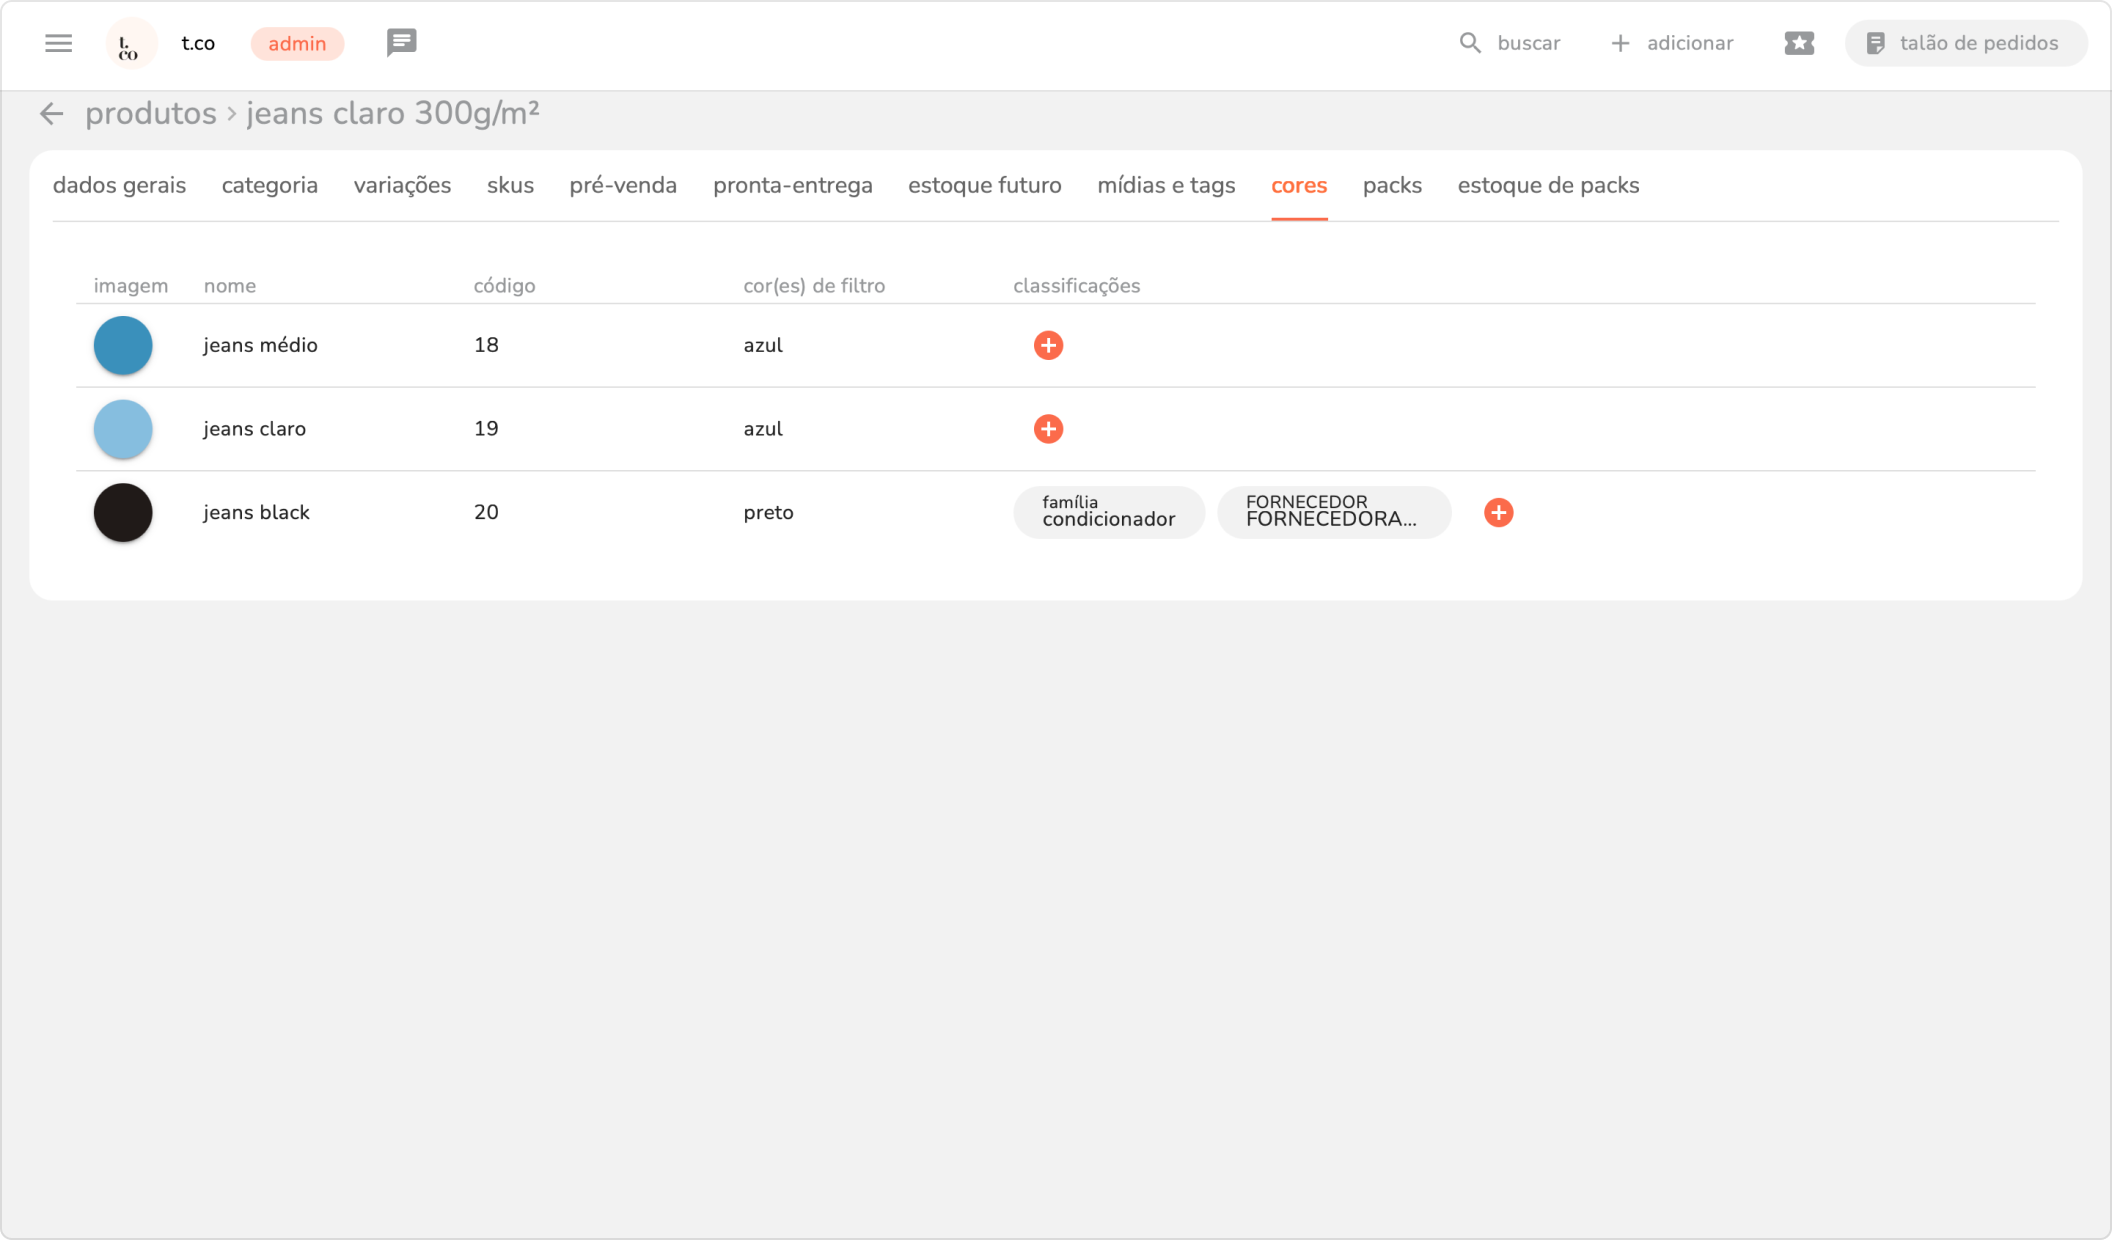Image resolution: width=2112 pixels, height=1240 pixels.
Task: Open the hamburger menu icon
Action: tap(58, 43)
